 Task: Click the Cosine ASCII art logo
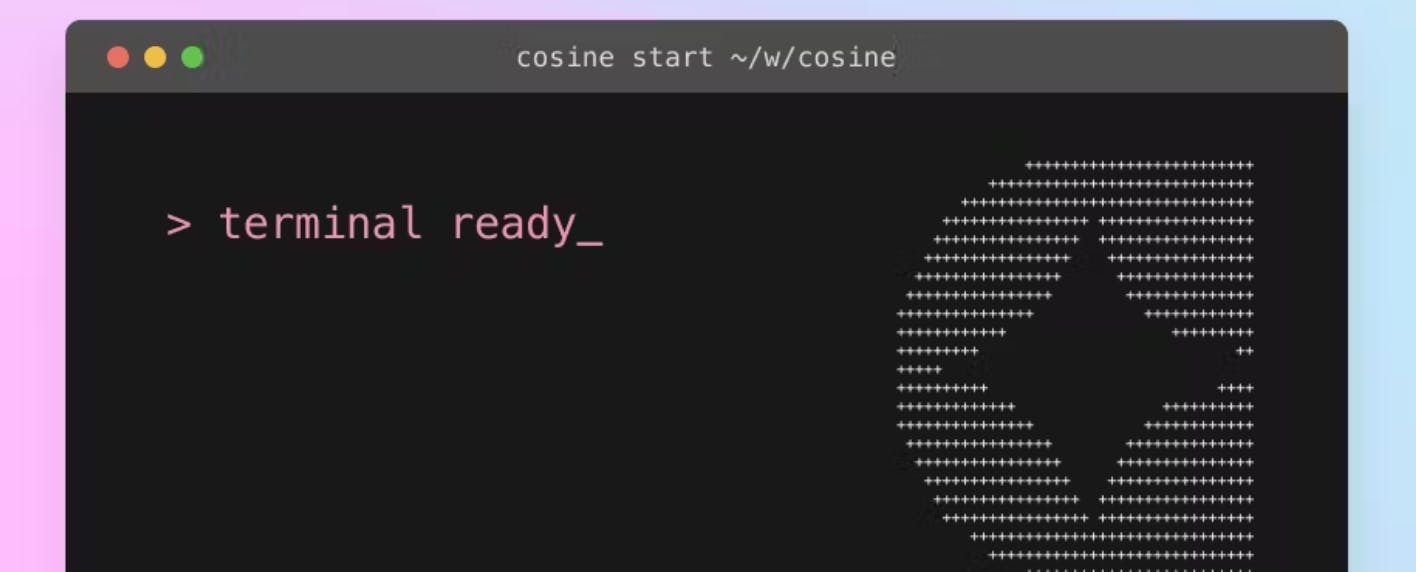click(1075, 366)
